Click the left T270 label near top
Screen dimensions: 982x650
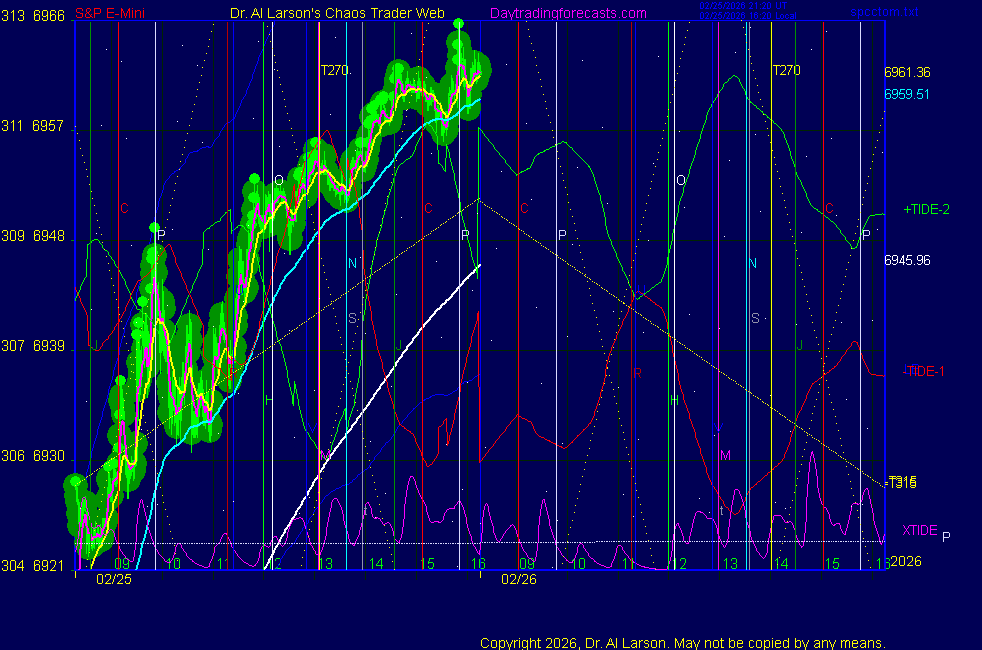335,70
